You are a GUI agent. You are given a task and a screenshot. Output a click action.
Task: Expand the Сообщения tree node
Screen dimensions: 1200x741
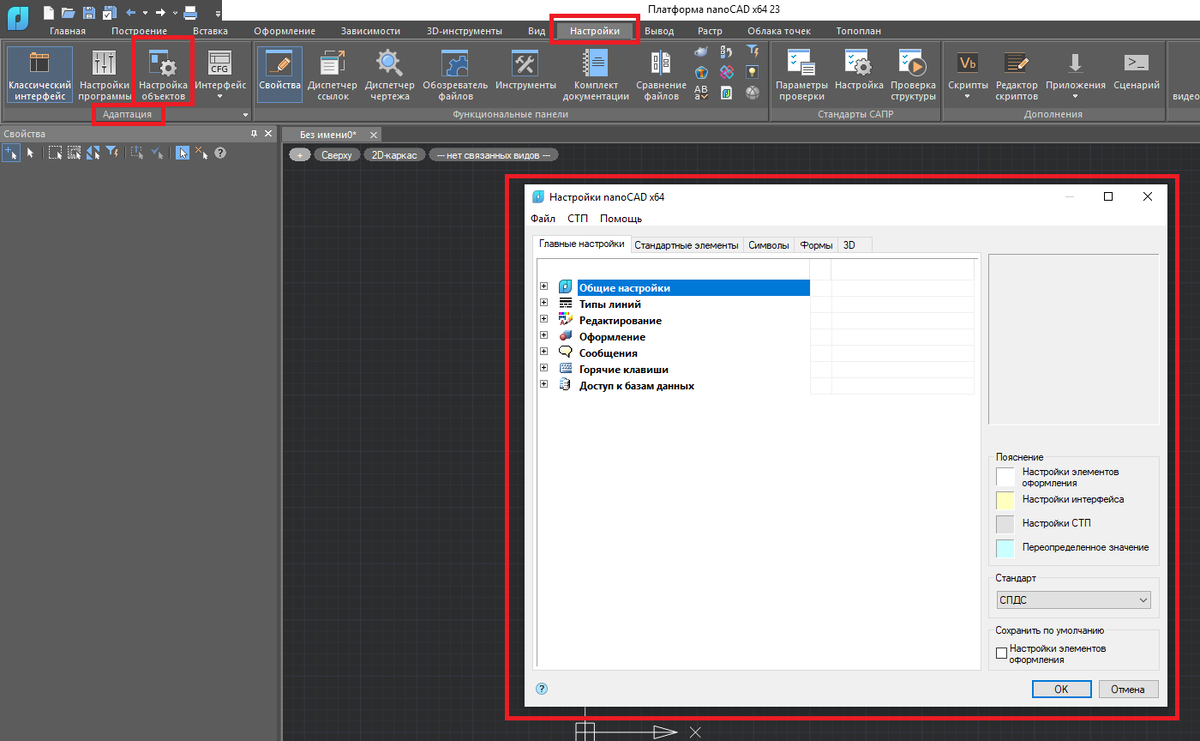pyautogui.click(x=544, y=352)
